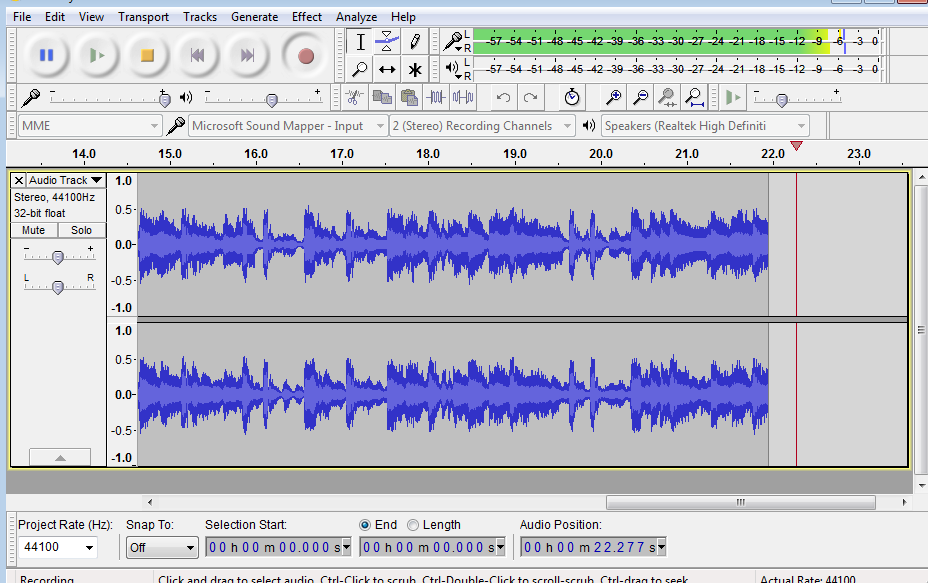Skip to End transport button
This screenshot has width=928, height=583.
(247, 56)
